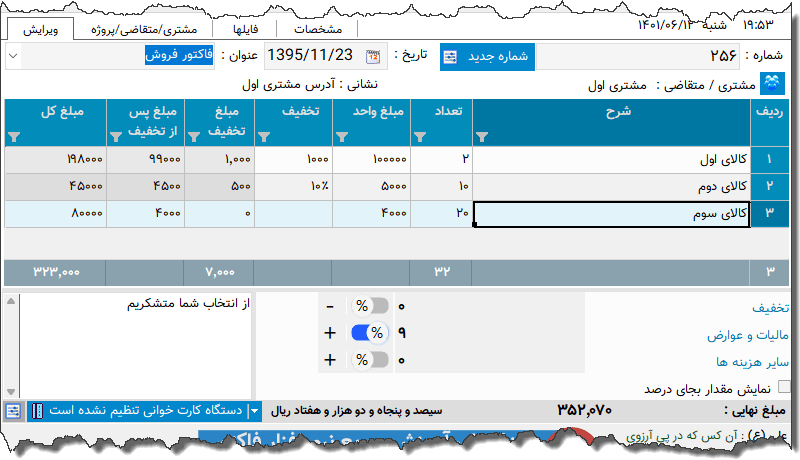Filter the تخفیف column
This screenshot has width=800, height=460.
click(x=263, y=137)
